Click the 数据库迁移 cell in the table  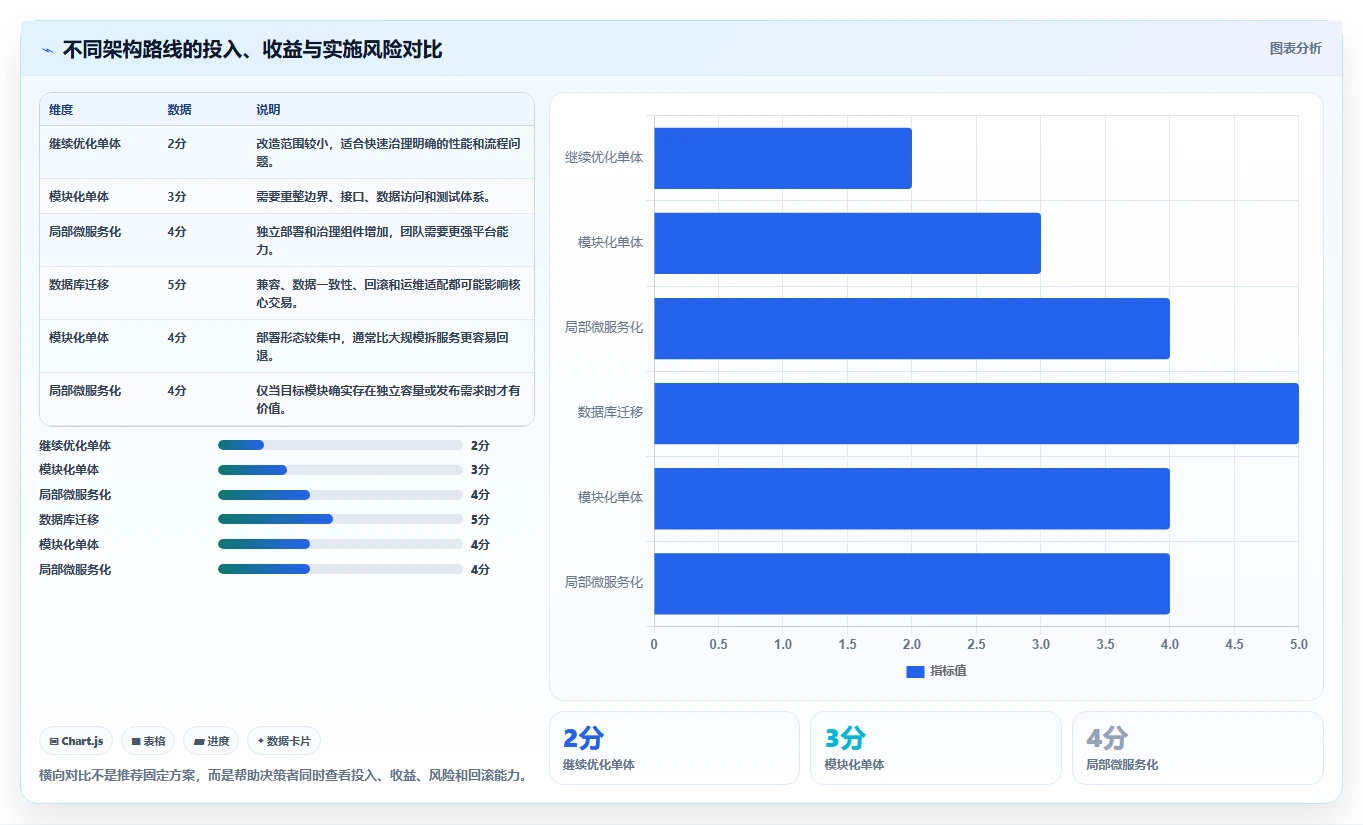(79, 285)
